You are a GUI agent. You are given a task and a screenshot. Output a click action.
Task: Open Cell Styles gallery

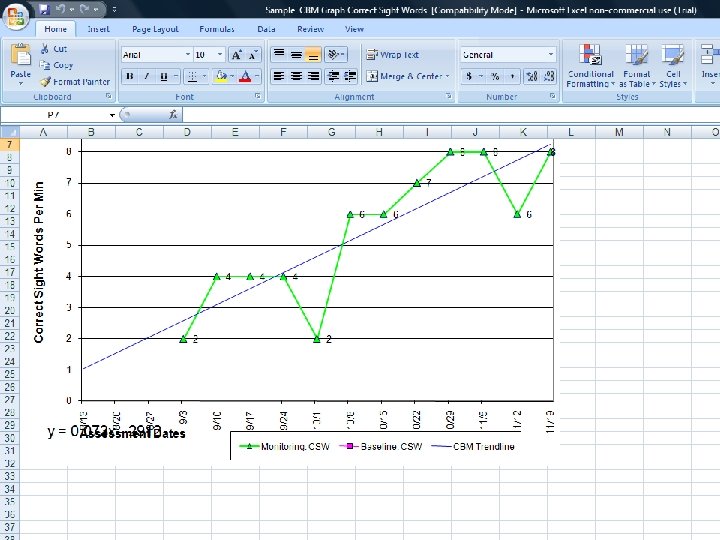[673, 65]
